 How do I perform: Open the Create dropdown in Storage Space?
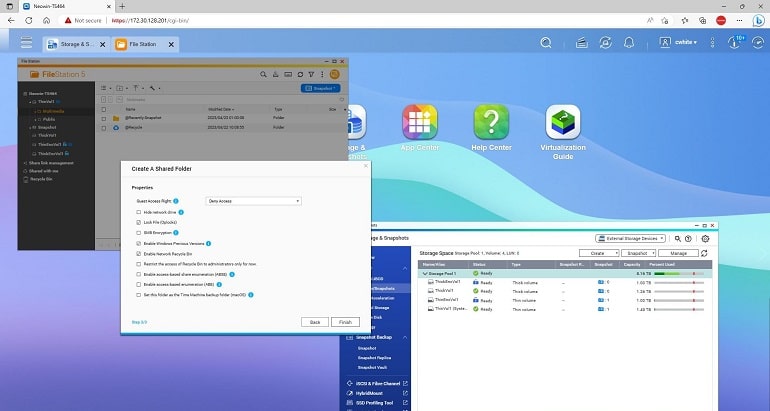(599, 253)
